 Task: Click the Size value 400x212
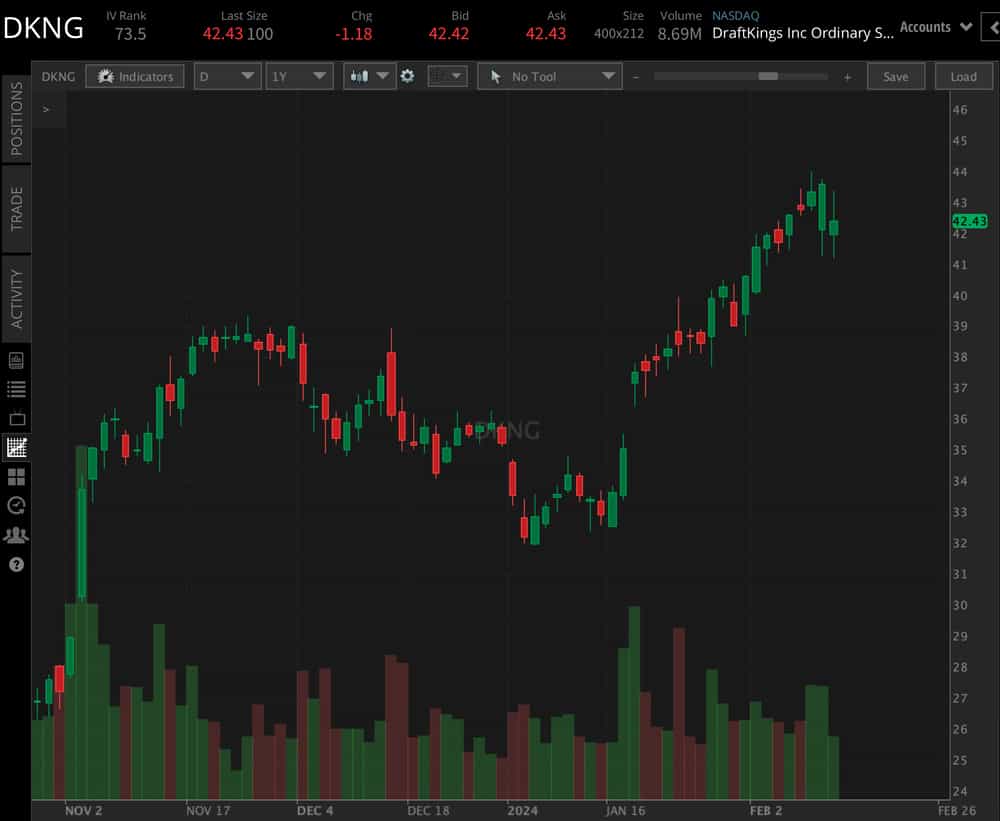619,33
